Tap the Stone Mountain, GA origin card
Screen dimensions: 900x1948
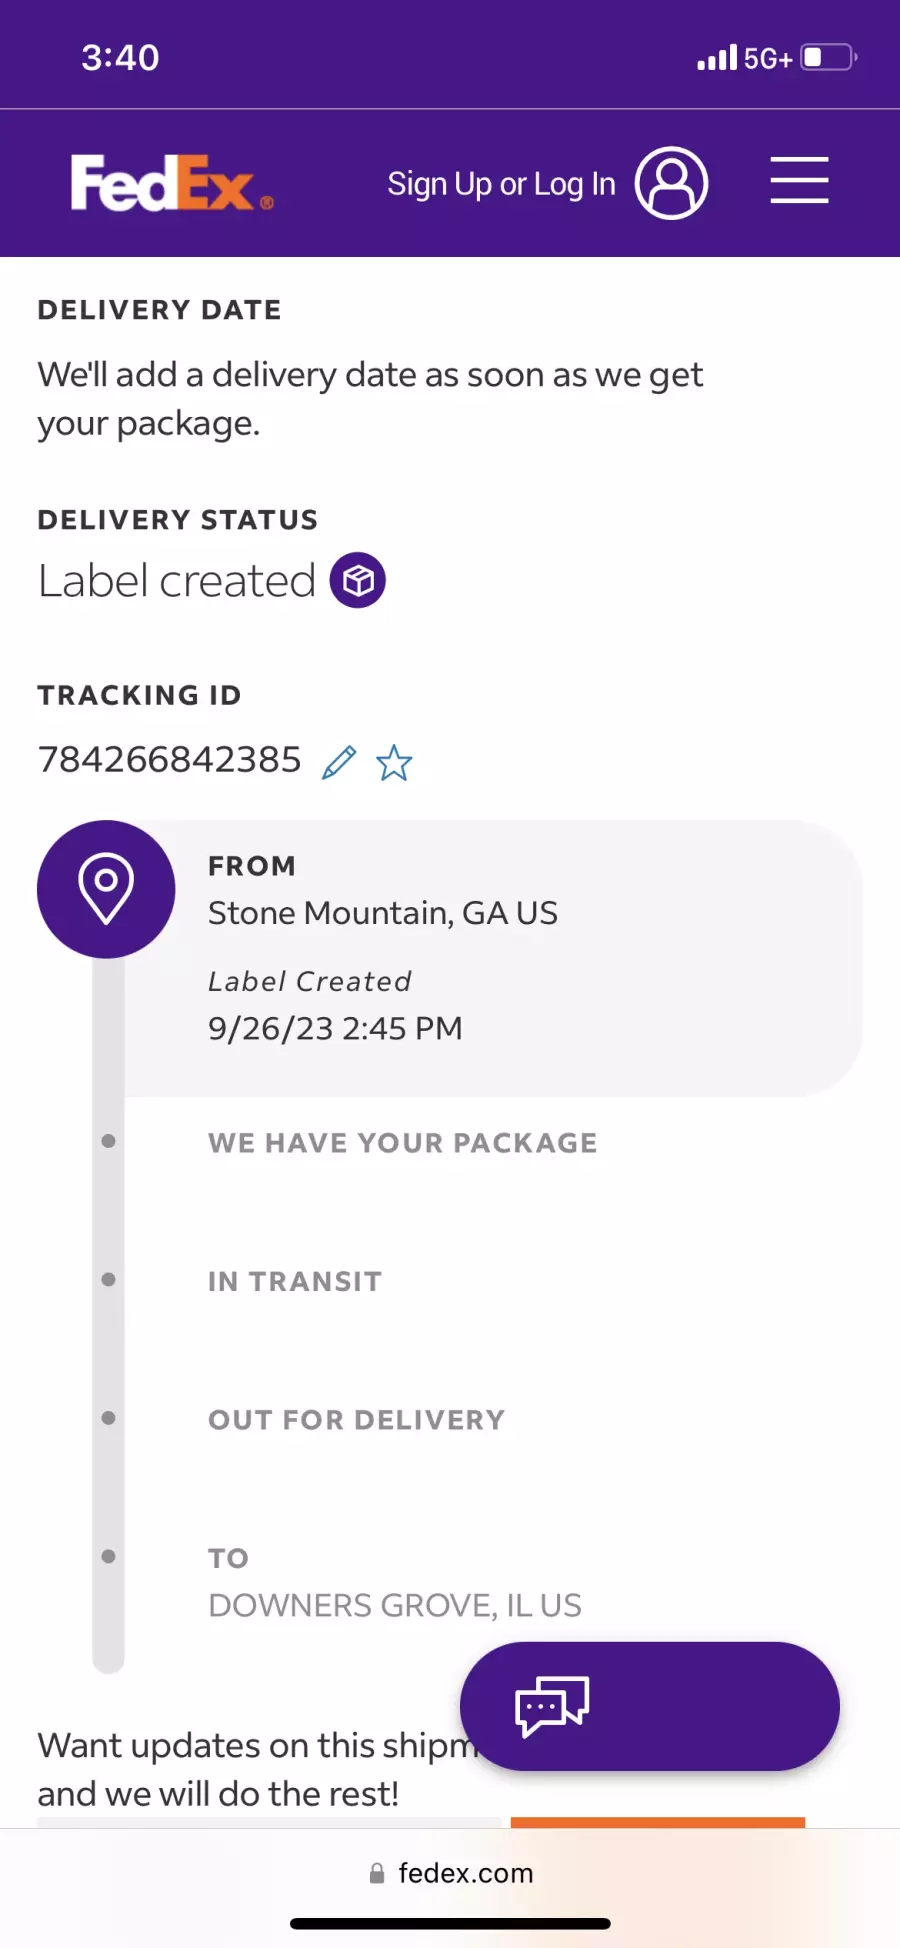(492, 958)
